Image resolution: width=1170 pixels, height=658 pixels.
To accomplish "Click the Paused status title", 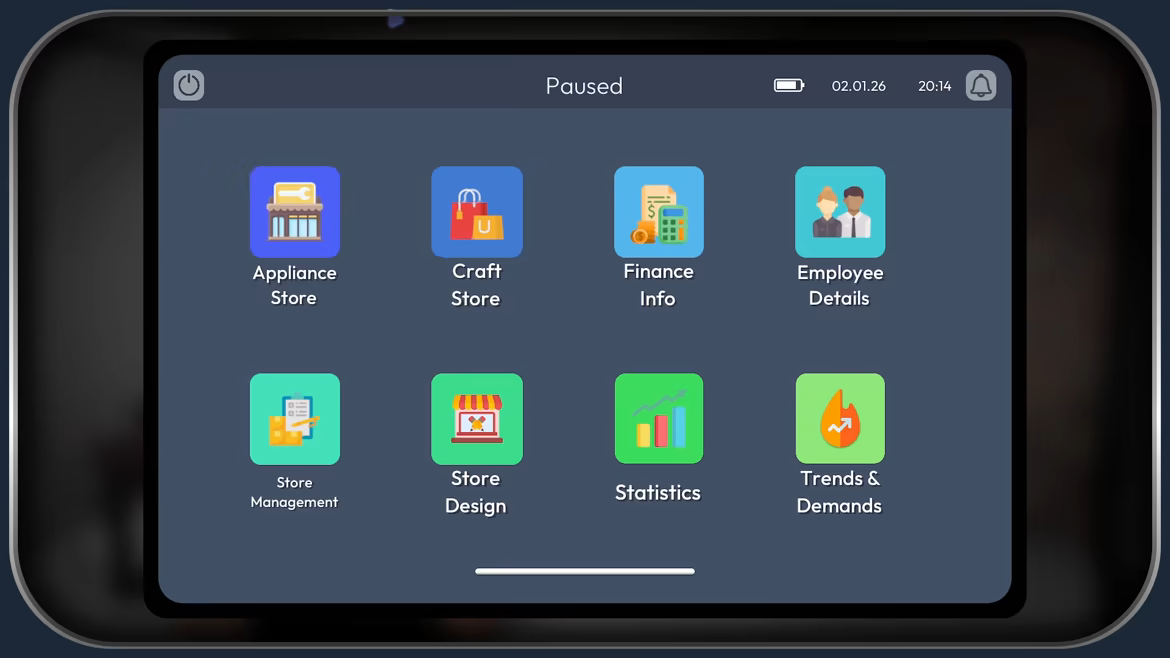I will tap(584, 86).
